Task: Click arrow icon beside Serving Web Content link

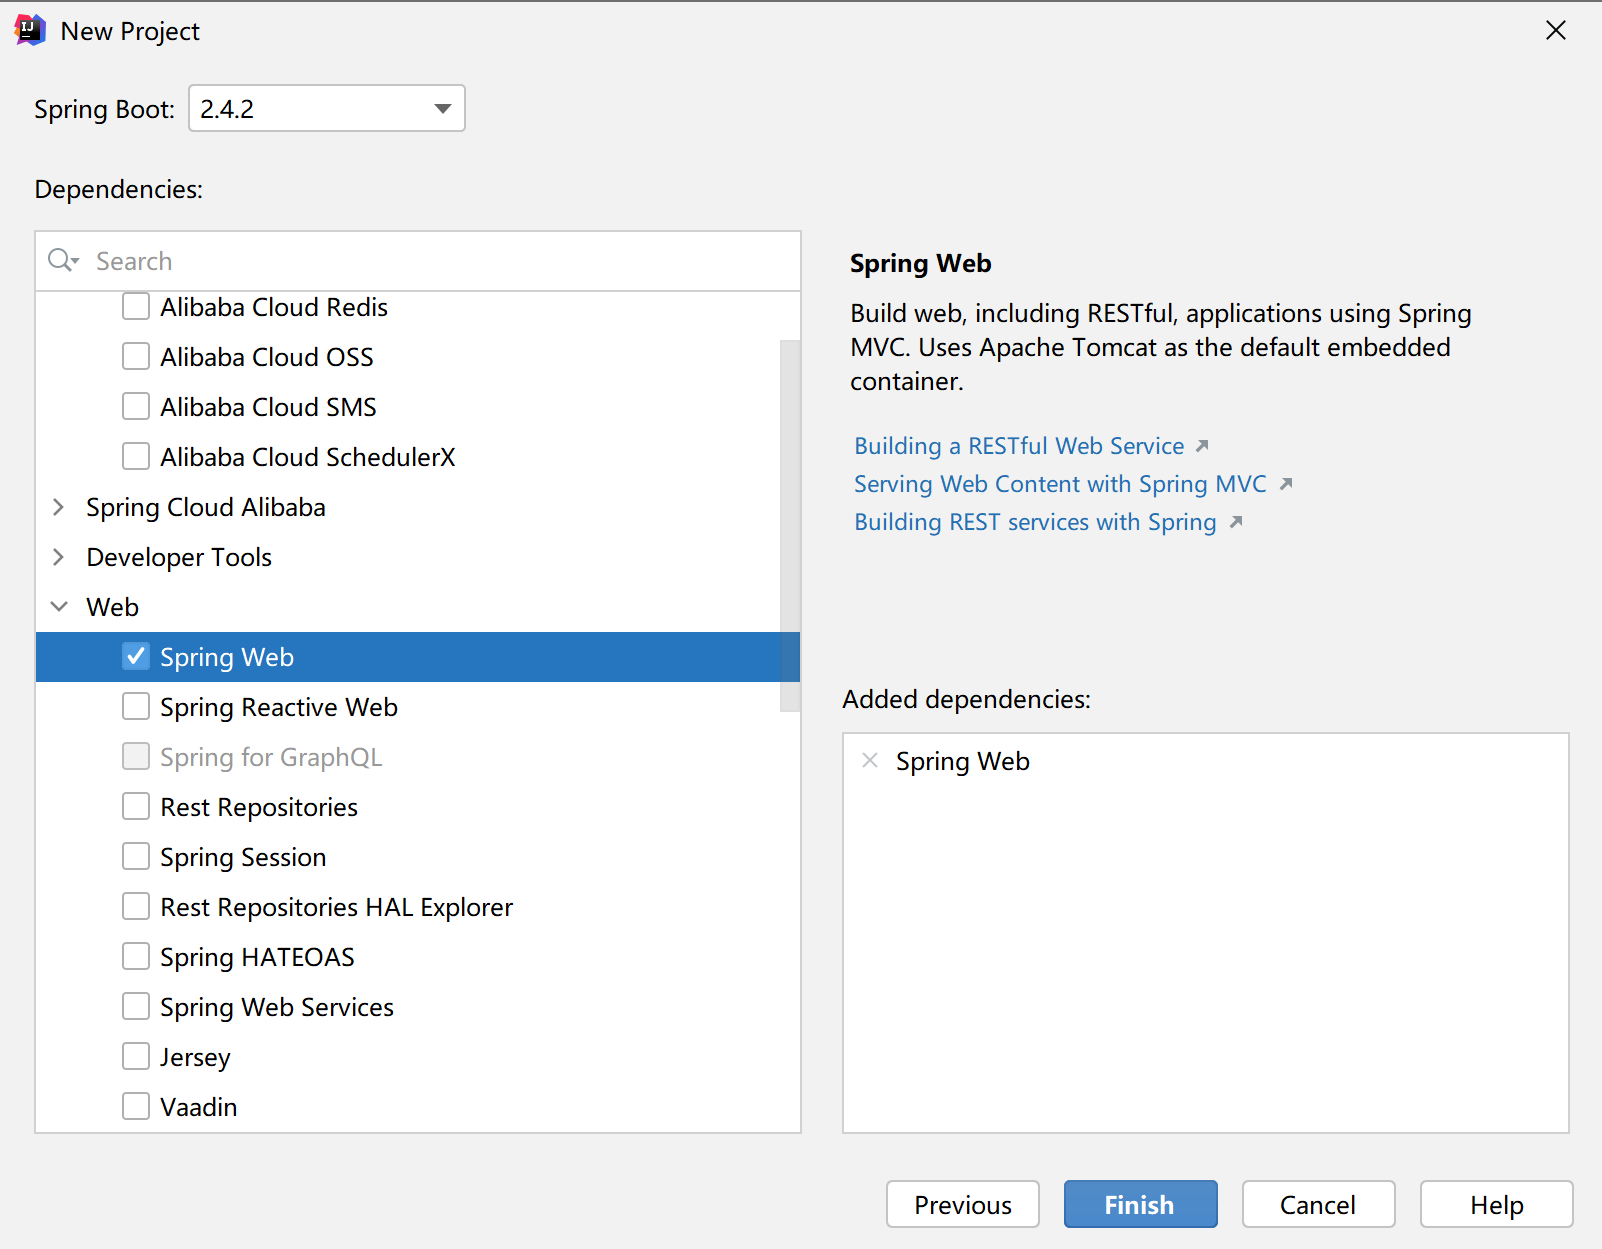Action: click(x=1286, y=484)
